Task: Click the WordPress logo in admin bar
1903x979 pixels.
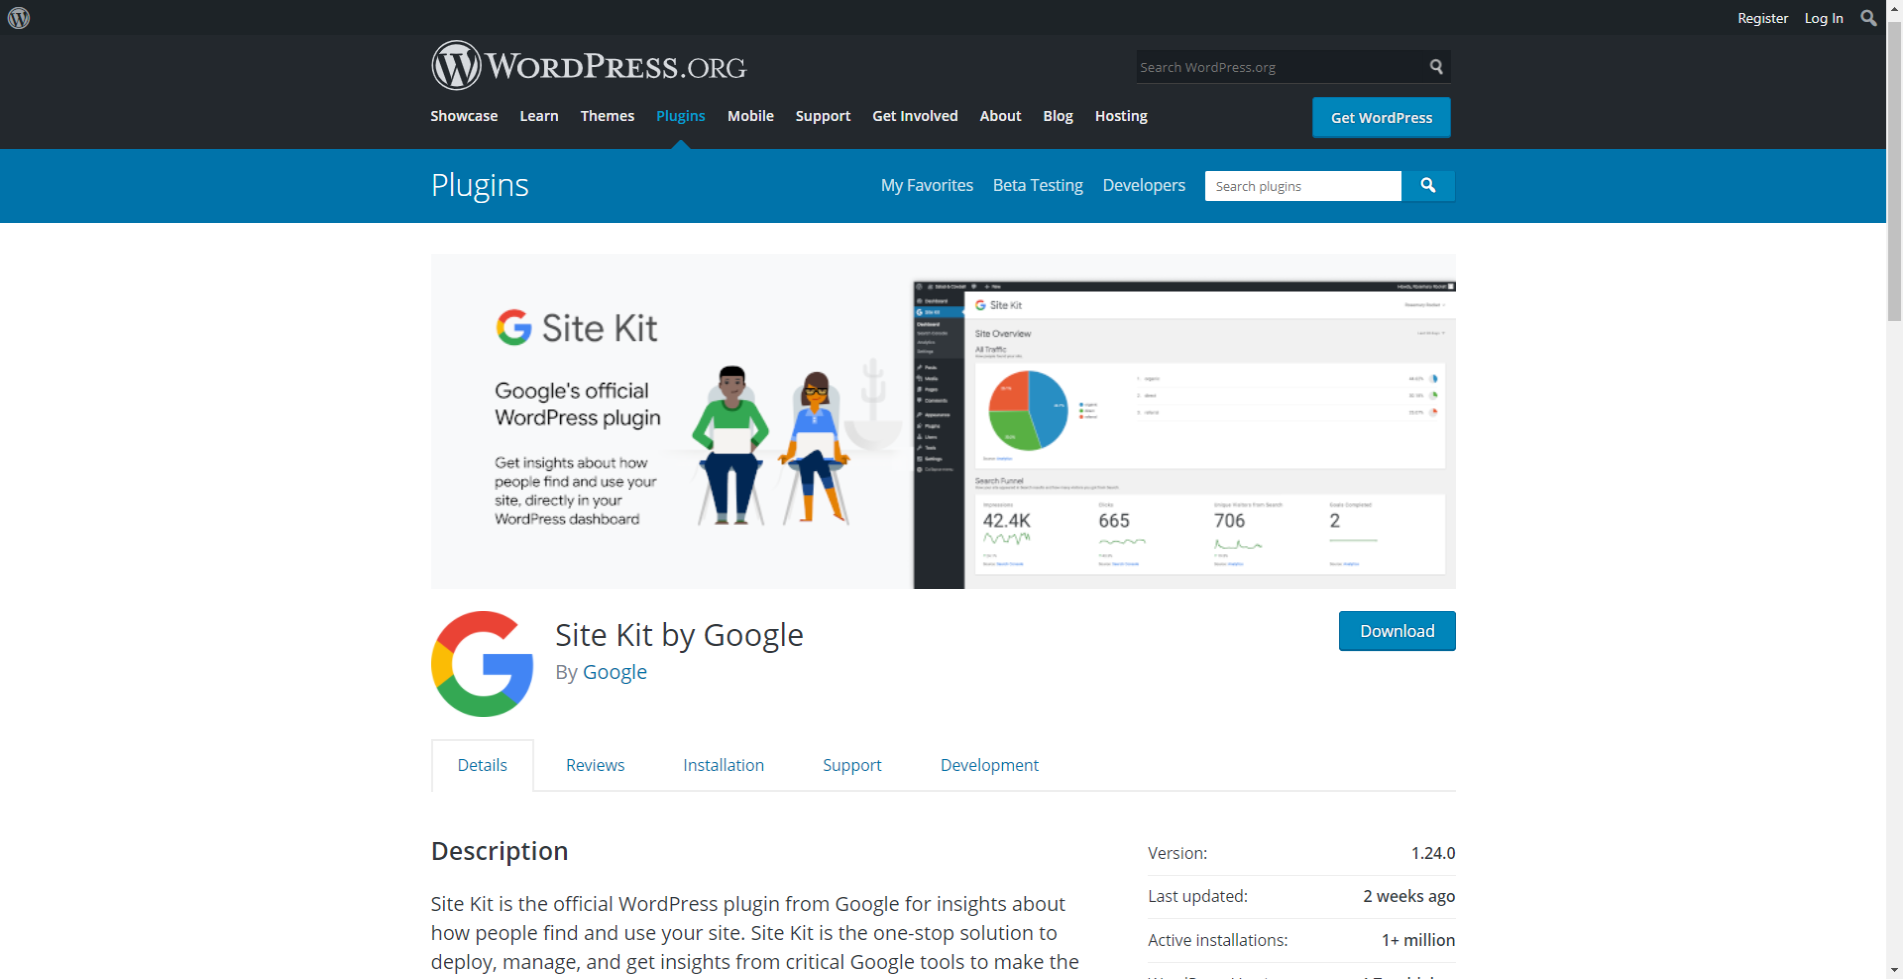Action: pyautogui.click(x=19, y=18)
